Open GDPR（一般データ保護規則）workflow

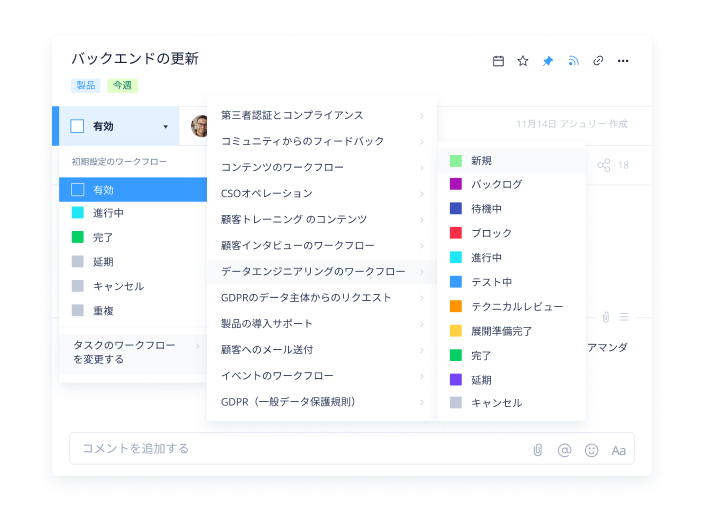click(322, 402)
